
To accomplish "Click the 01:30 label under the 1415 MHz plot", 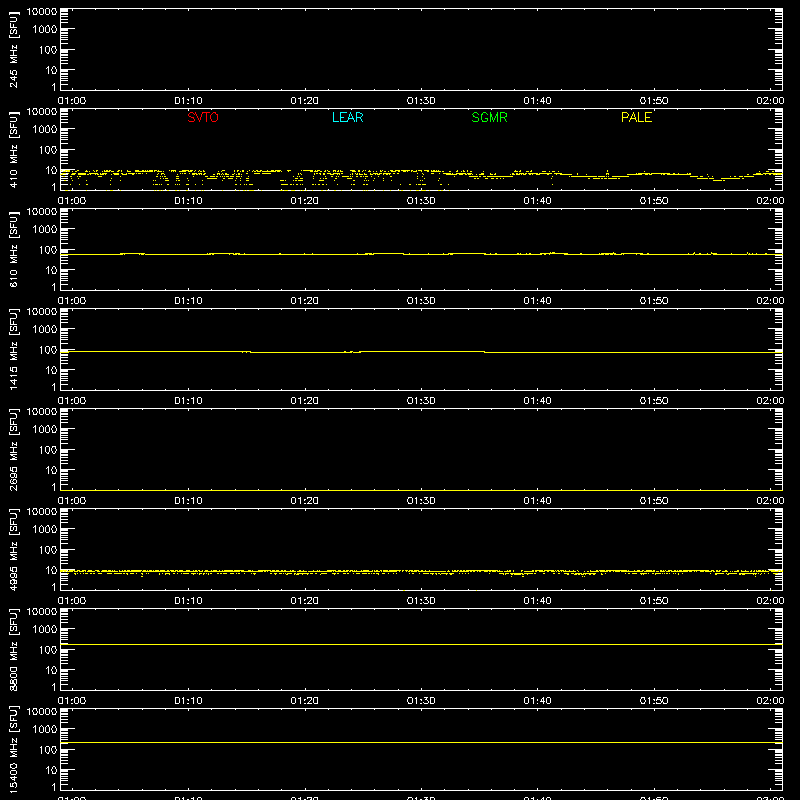I will coord(421,401).
